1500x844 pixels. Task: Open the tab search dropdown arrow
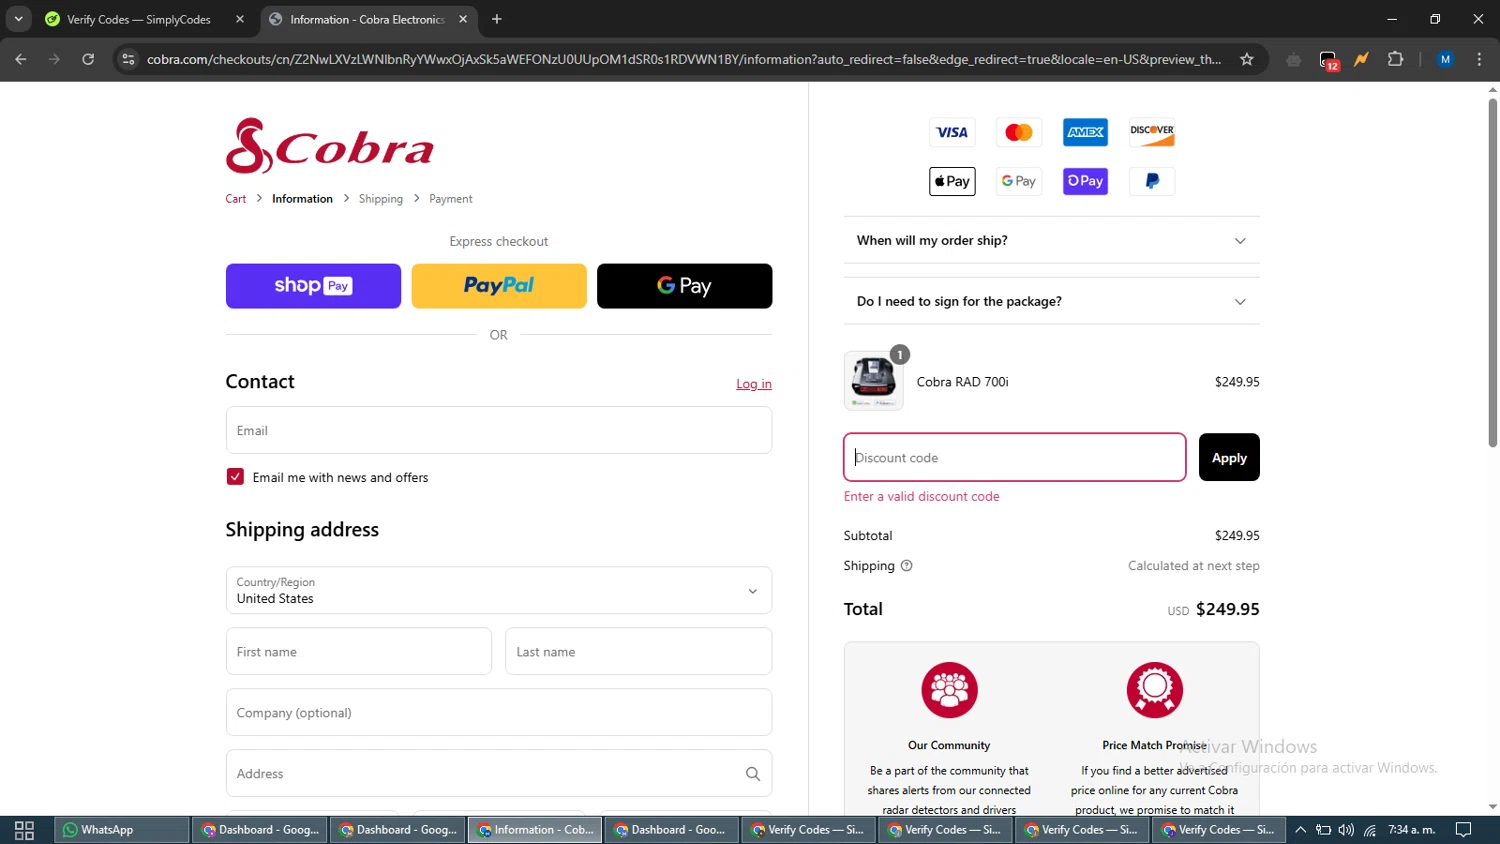pos(18,19)
